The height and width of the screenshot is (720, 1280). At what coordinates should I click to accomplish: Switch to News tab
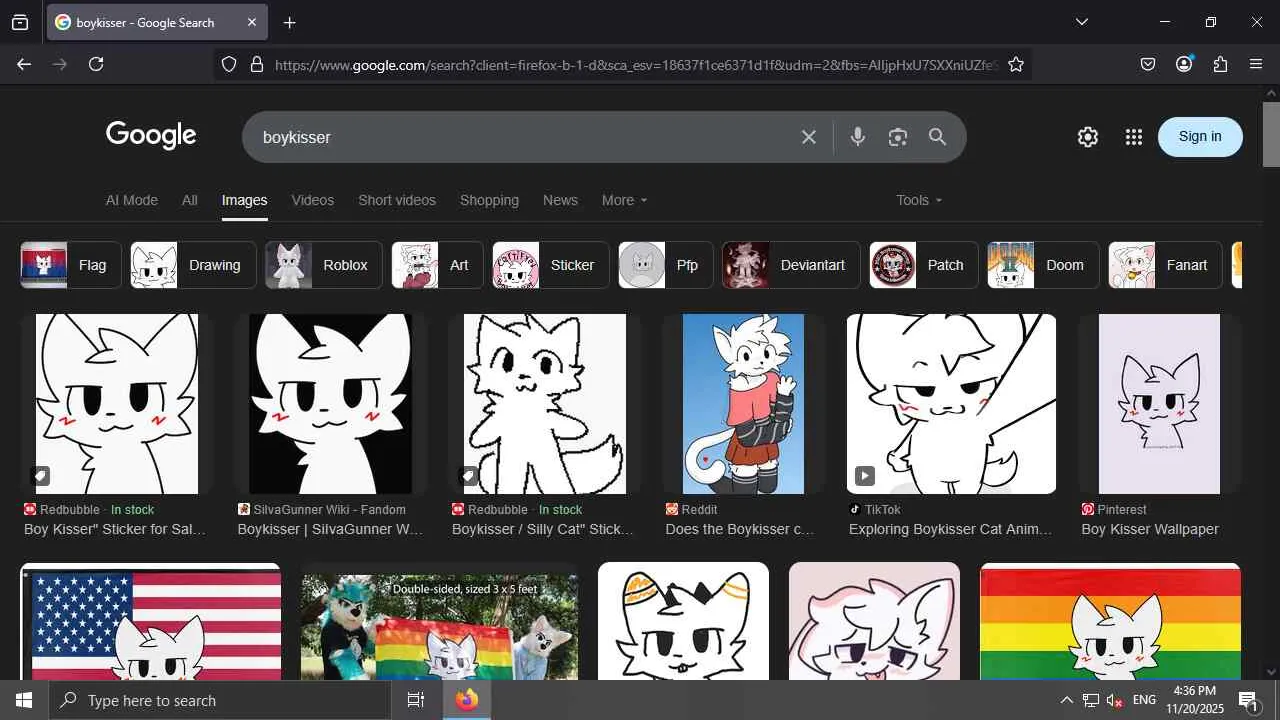560,200
